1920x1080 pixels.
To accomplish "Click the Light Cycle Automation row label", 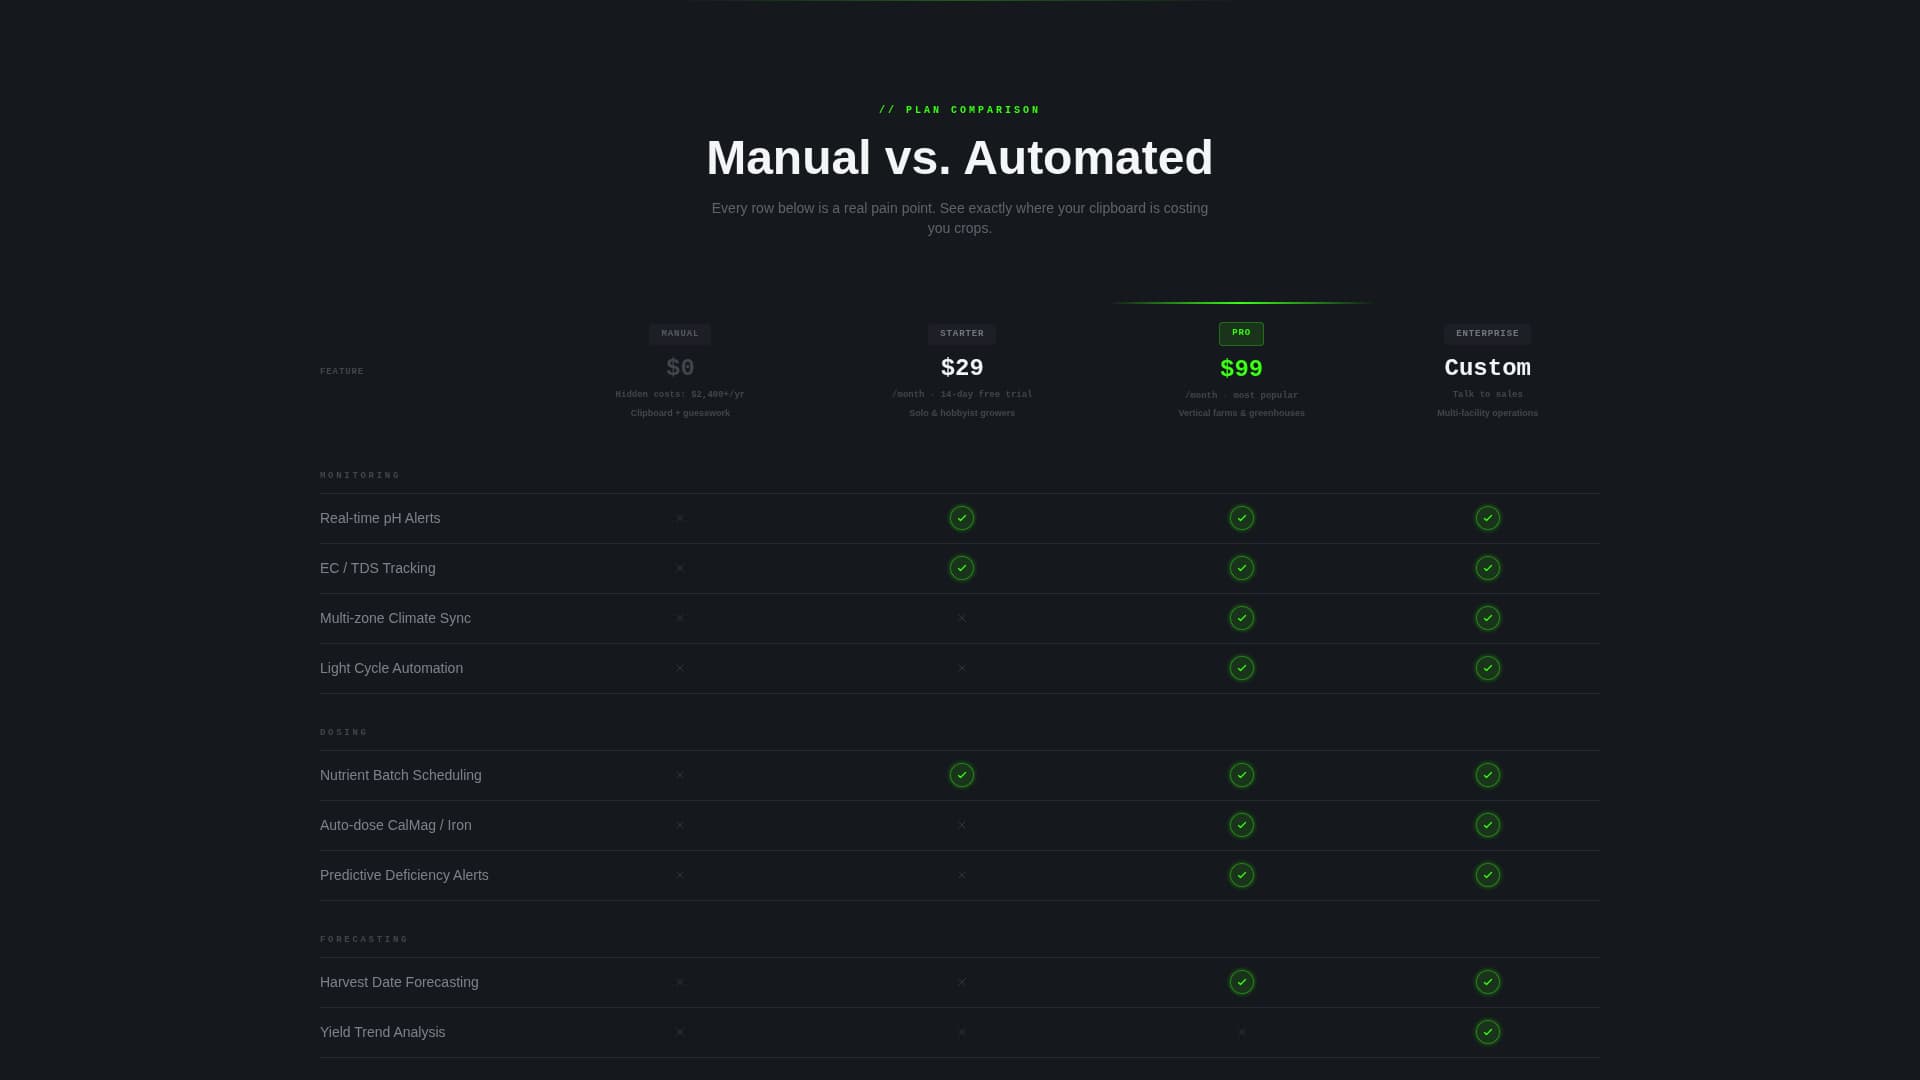I will (x=391, y=668).
